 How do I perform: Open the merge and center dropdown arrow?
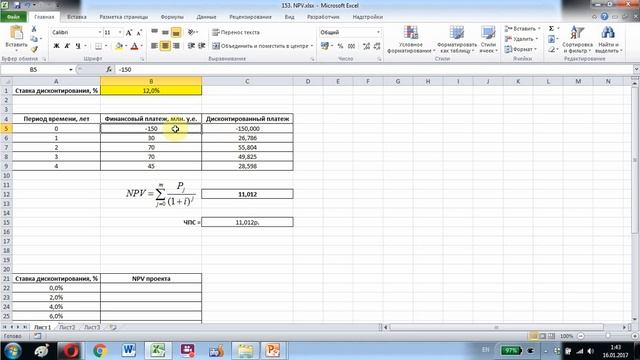pos(312,46)
